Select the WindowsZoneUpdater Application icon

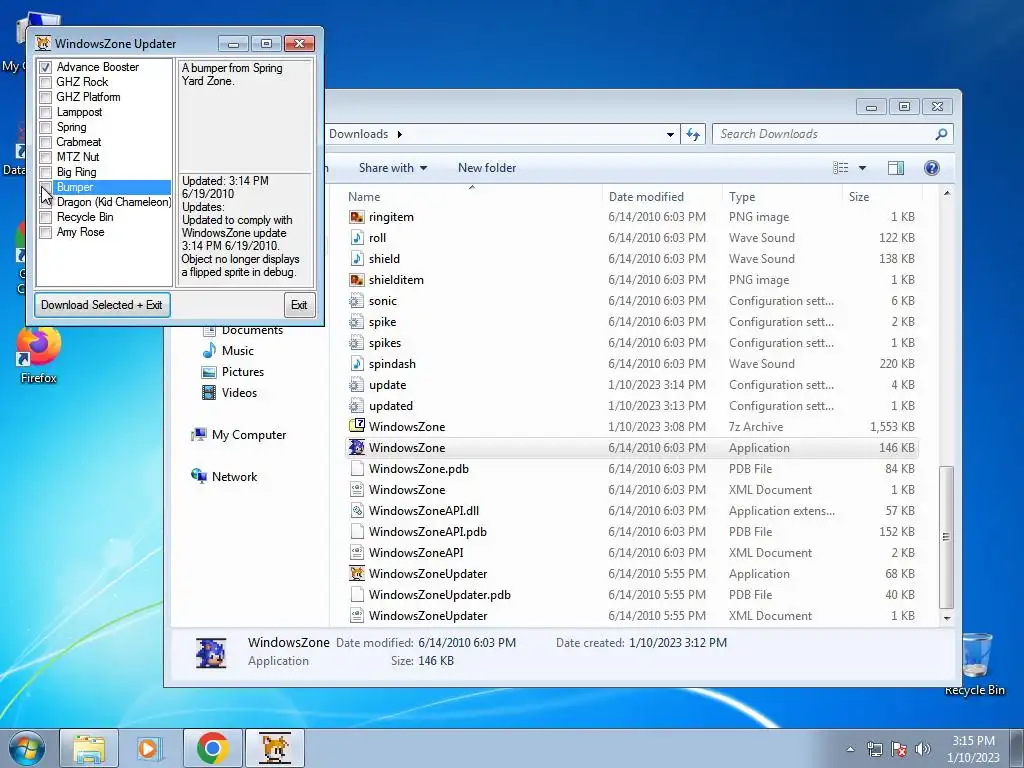357,573
